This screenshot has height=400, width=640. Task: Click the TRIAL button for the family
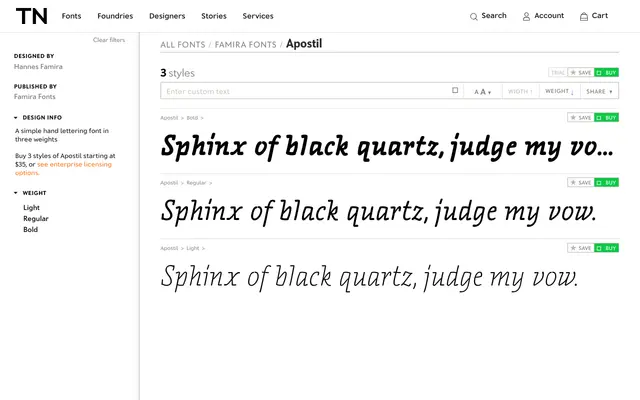[558, 73]
